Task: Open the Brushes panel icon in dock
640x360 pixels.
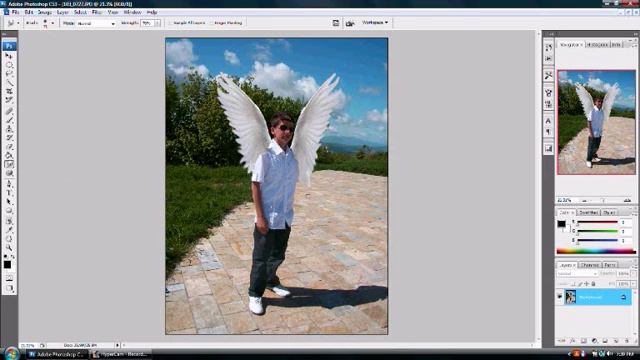Action: (549, 93)
